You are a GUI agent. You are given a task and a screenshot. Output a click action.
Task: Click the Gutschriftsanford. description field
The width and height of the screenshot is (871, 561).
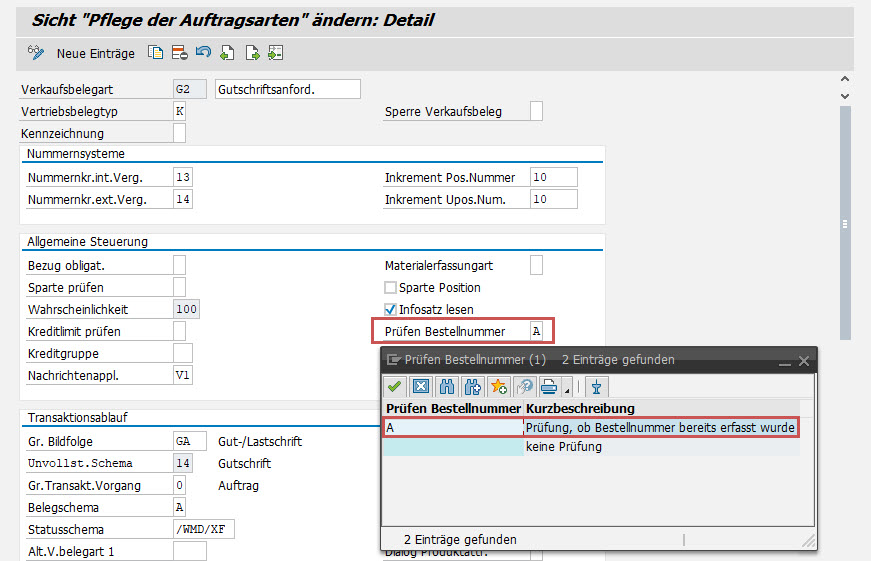[x=288, y=89]
